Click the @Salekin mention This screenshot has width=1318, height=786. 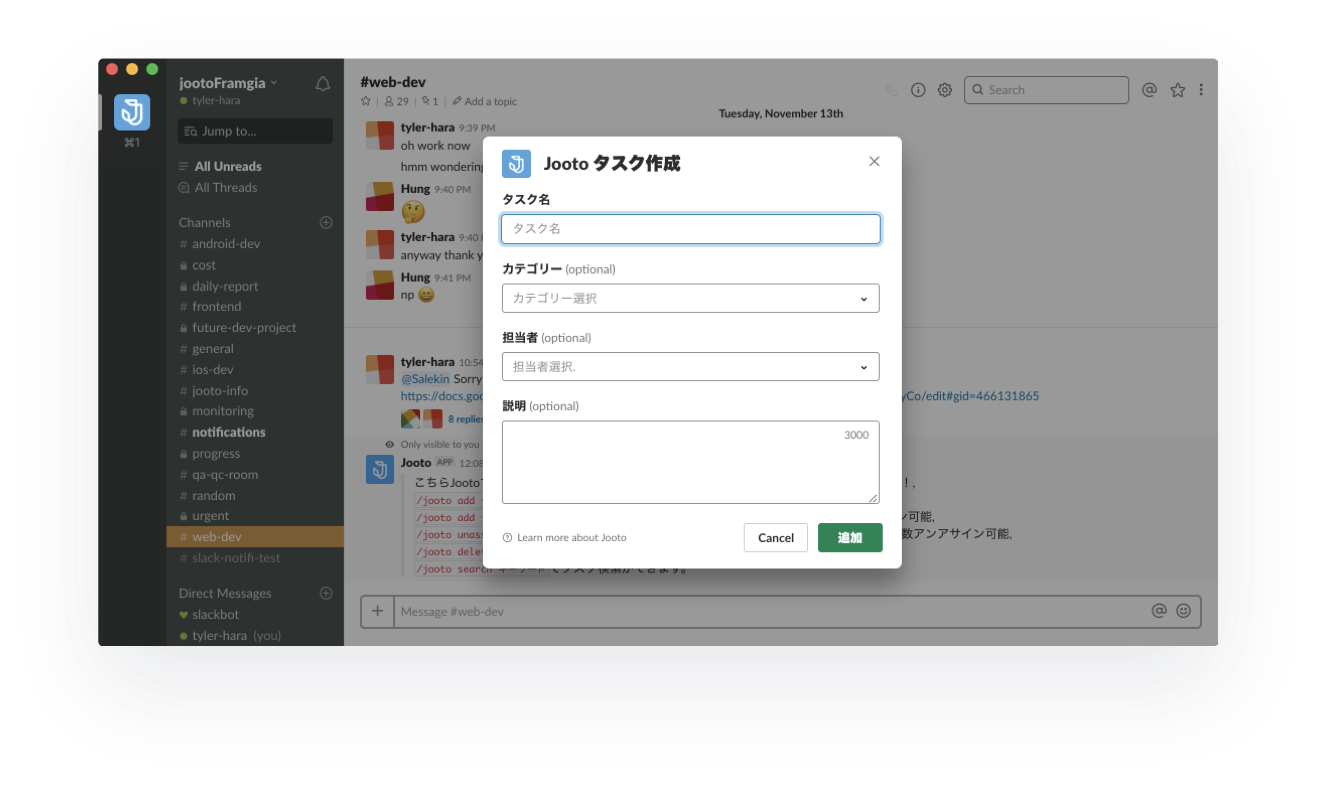click(x=425, y=380)
